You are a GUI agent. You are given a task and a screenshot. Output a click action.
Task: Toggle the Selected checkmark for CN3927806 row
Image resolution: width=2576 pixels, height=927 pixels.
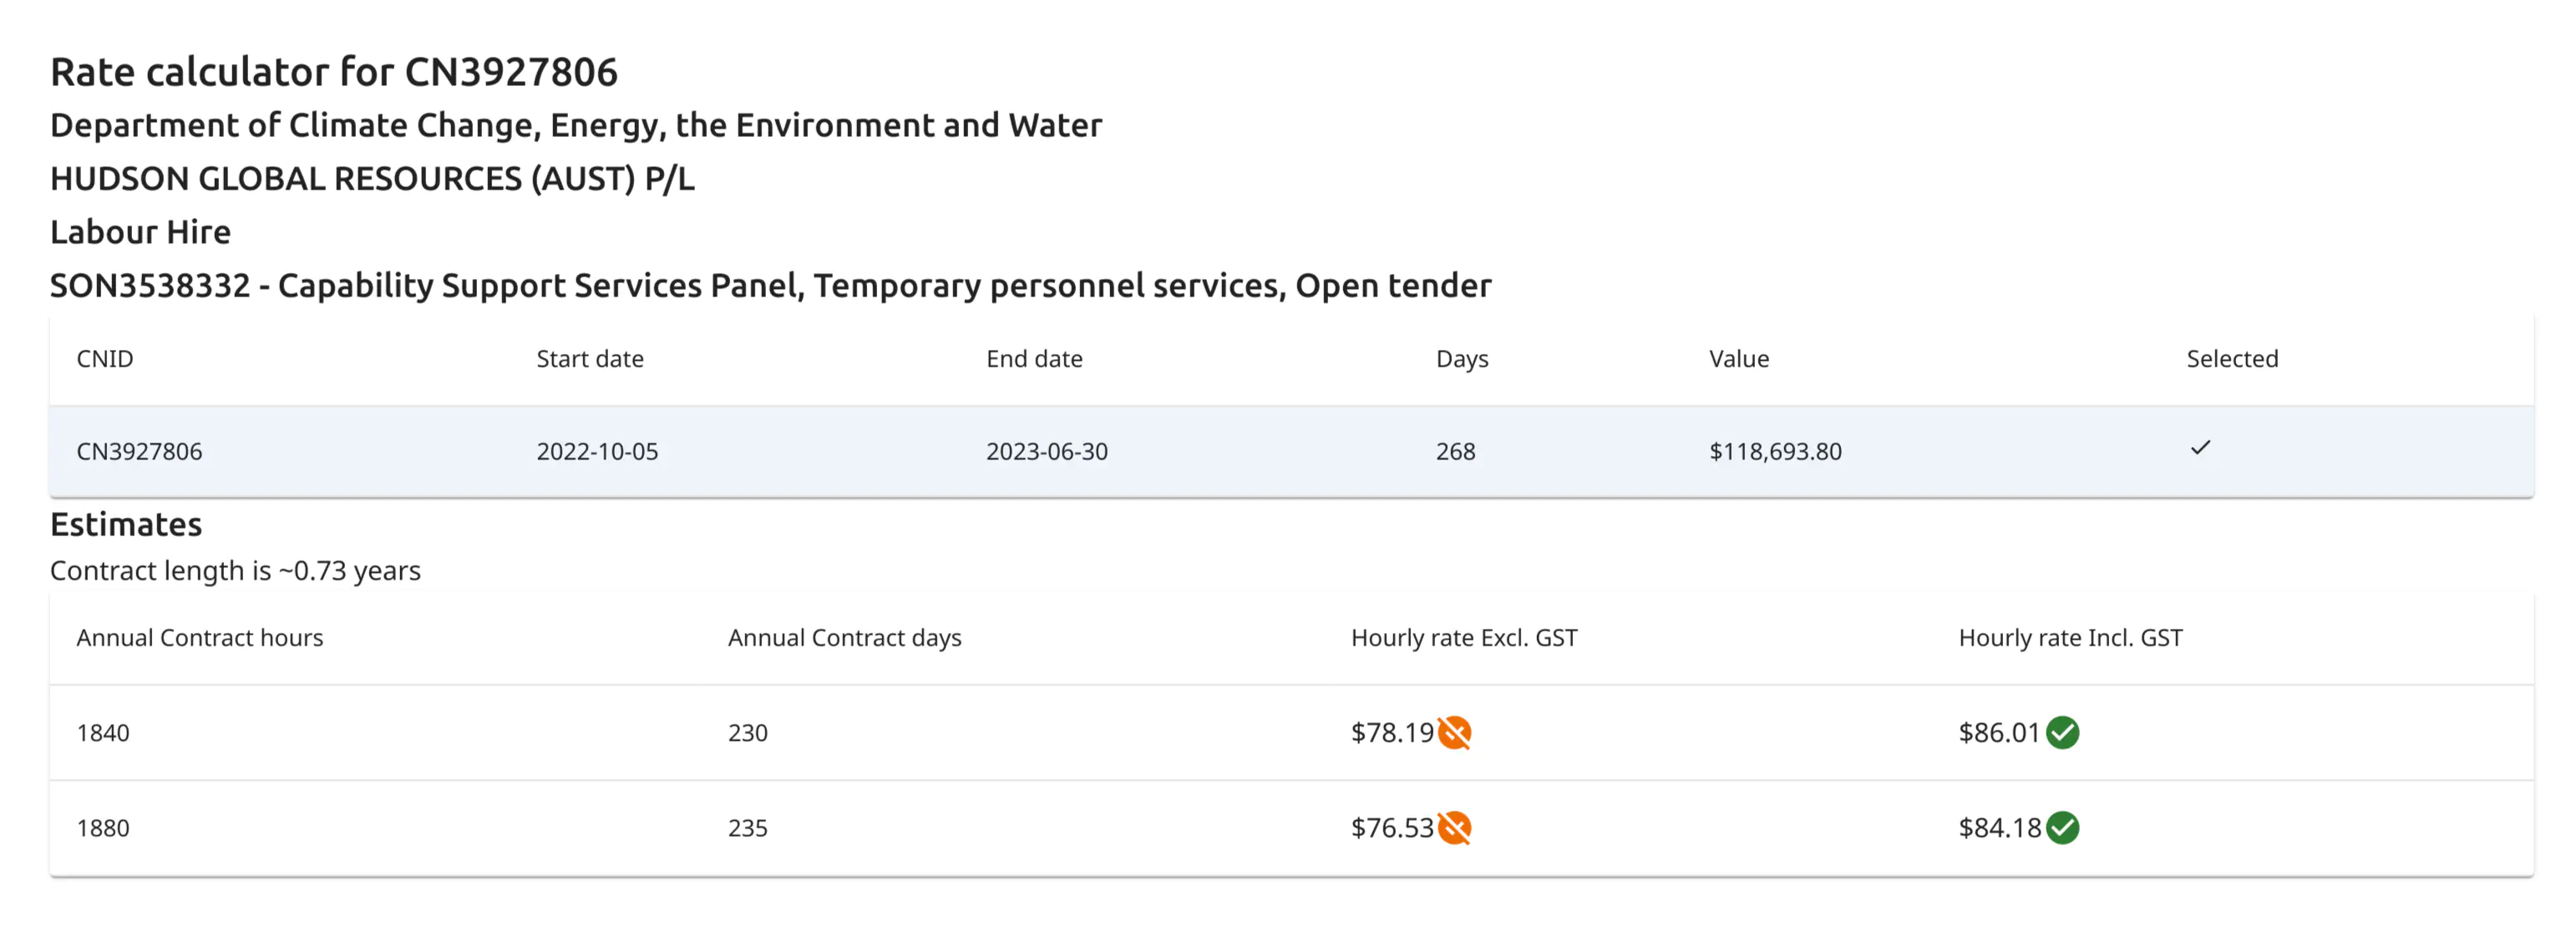pos(2200,448)
